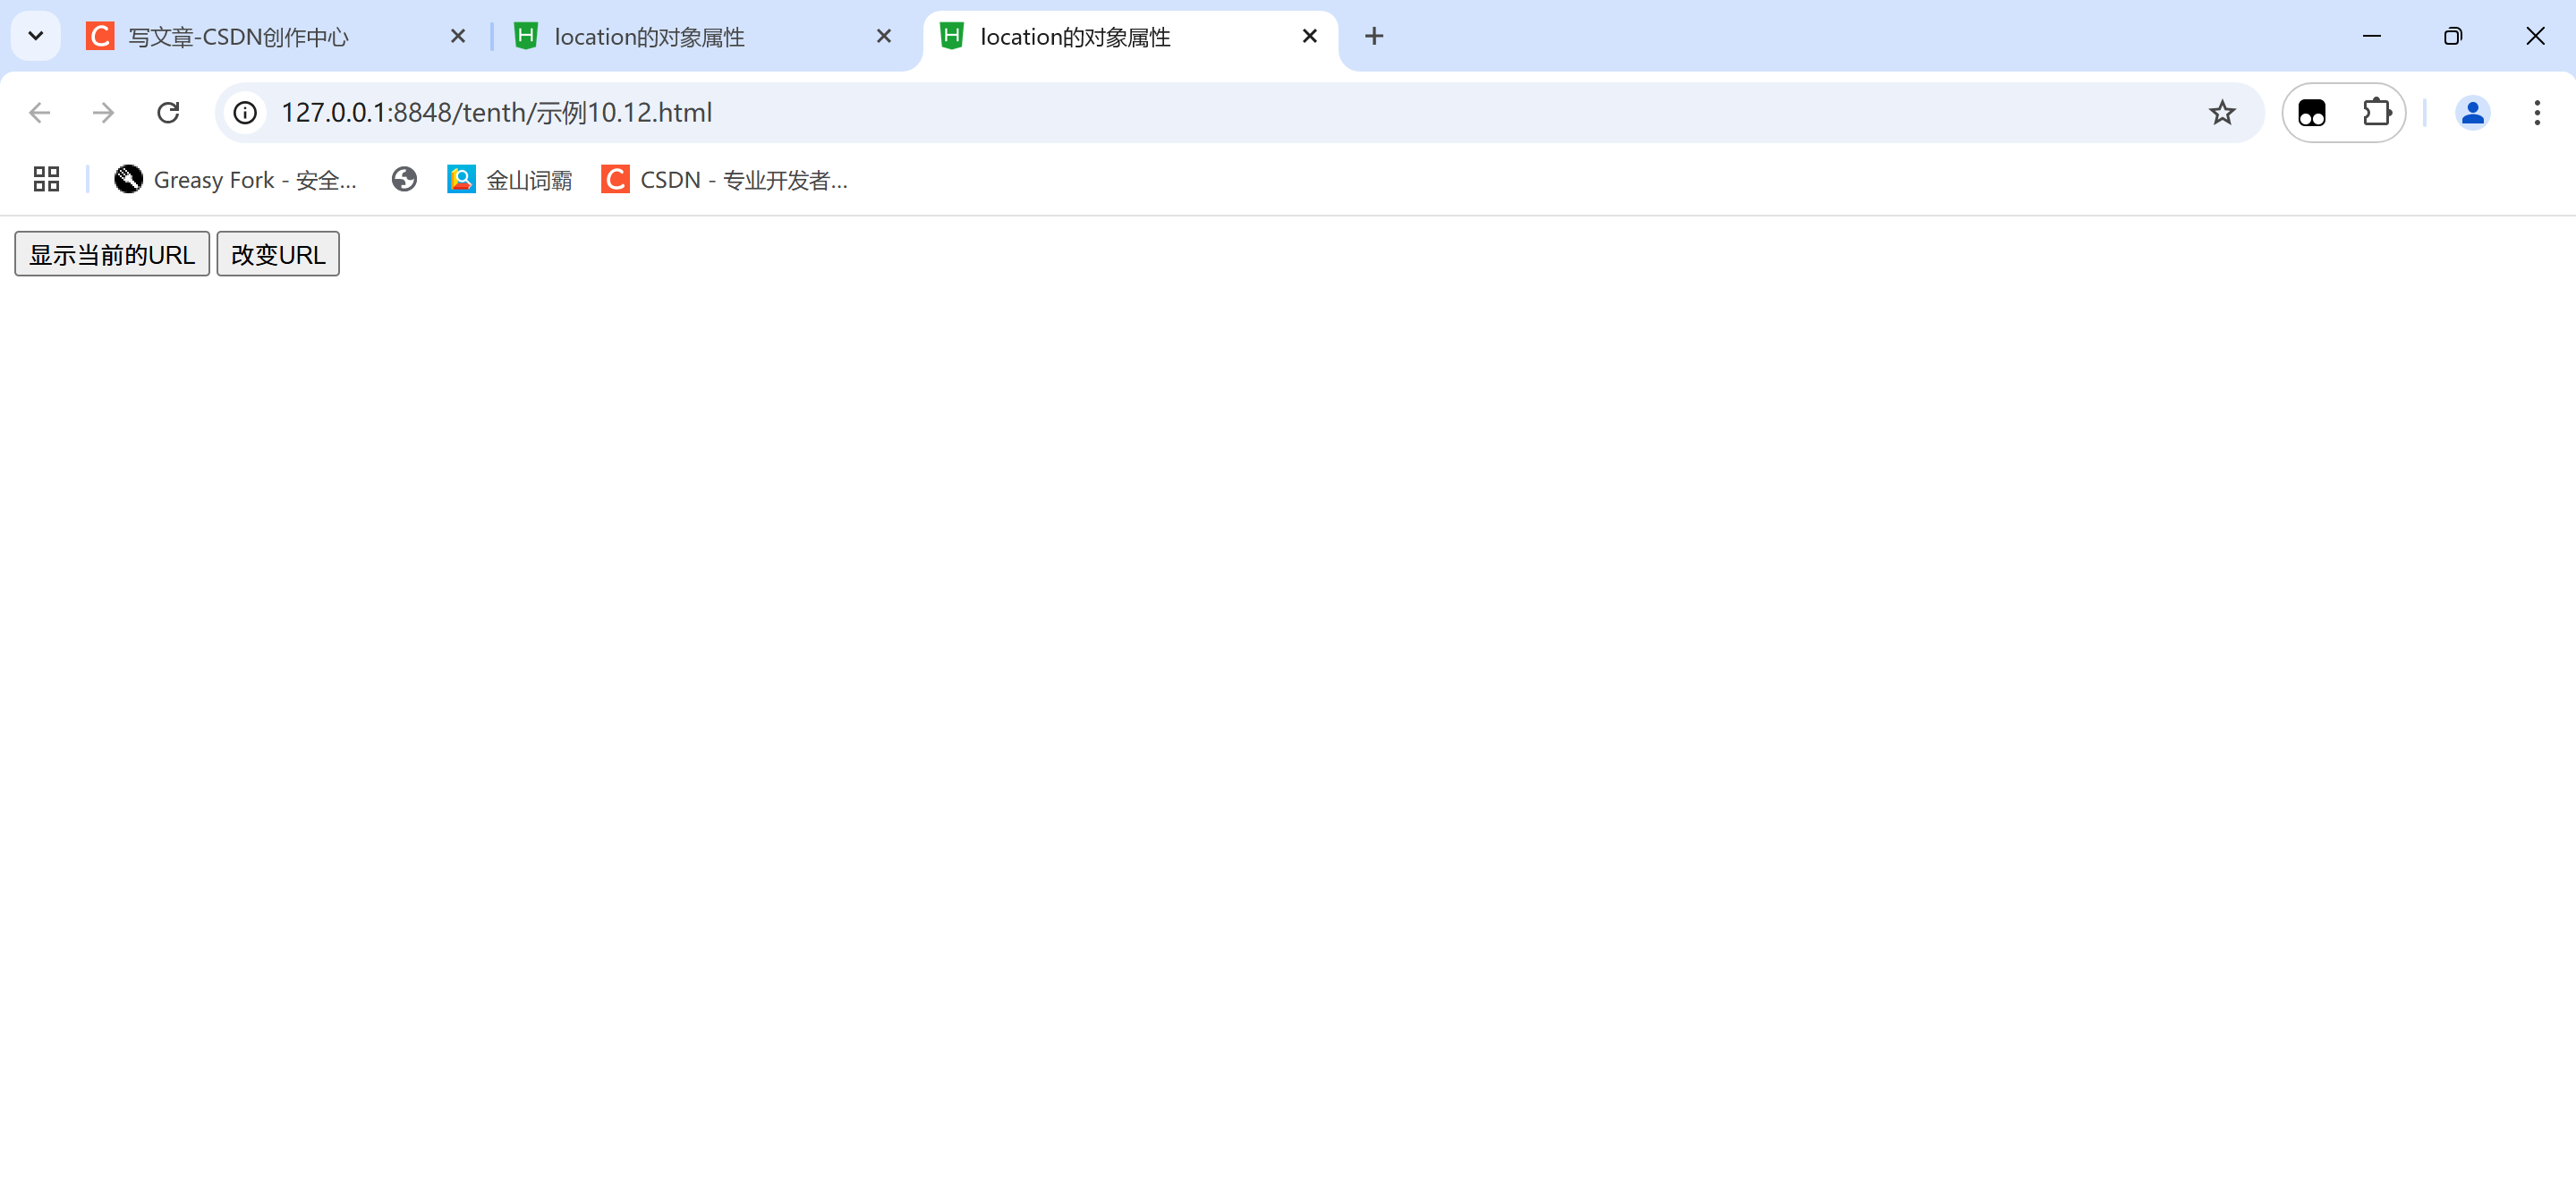Viewport: 2576px width, 1188px height.
Task: Open the user profile avatar
Action: point(2472,112)
